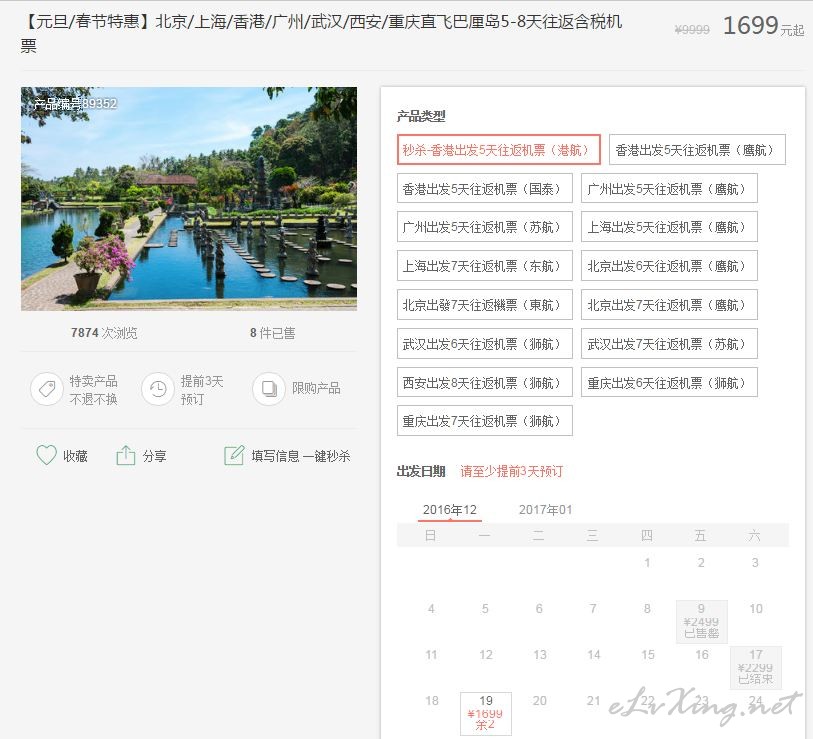Image resolution: width=813 pixels, height=739 pixels.
Task: Click the 8 件已售 sold count
Action: (273, 332)
